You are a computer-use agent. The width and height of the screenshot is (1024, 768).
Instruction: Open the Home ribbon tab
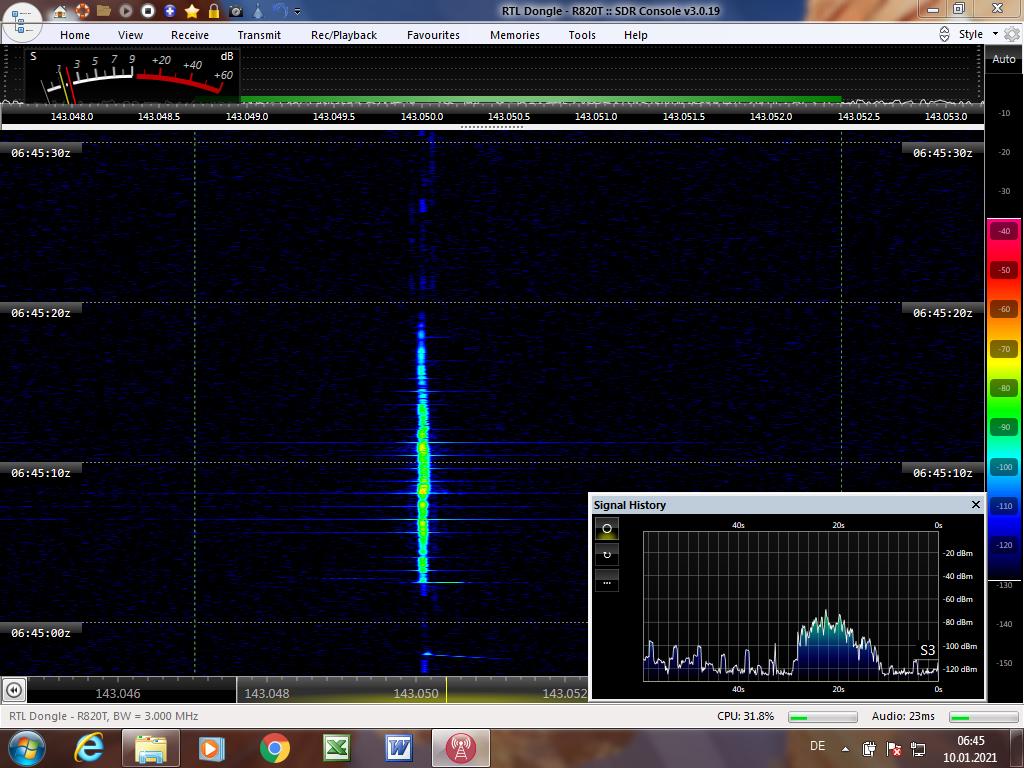(75, 35)
